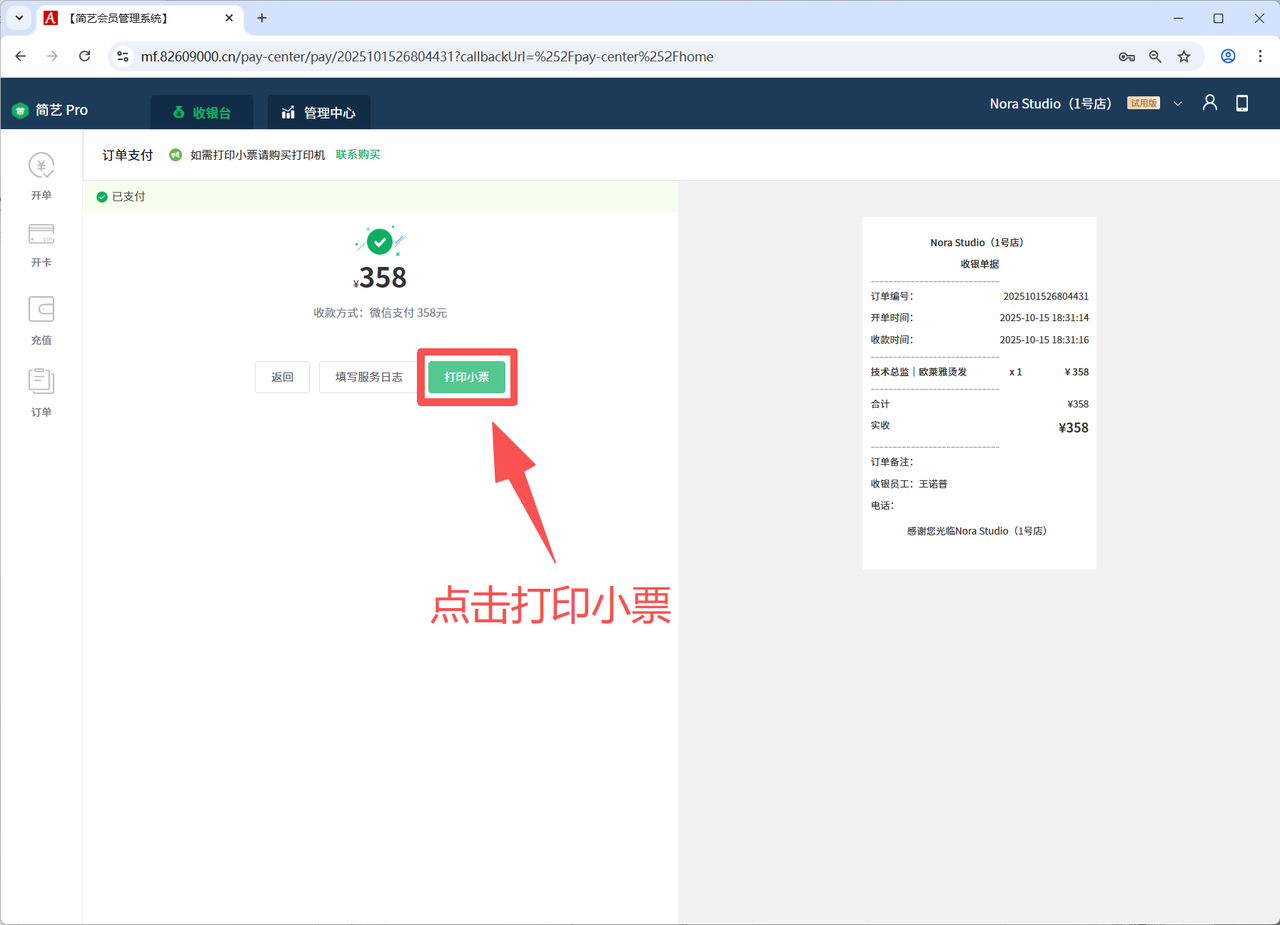Click the browser address bar
This screenshot has width=1280, height=925.
[x=600, y=57]
